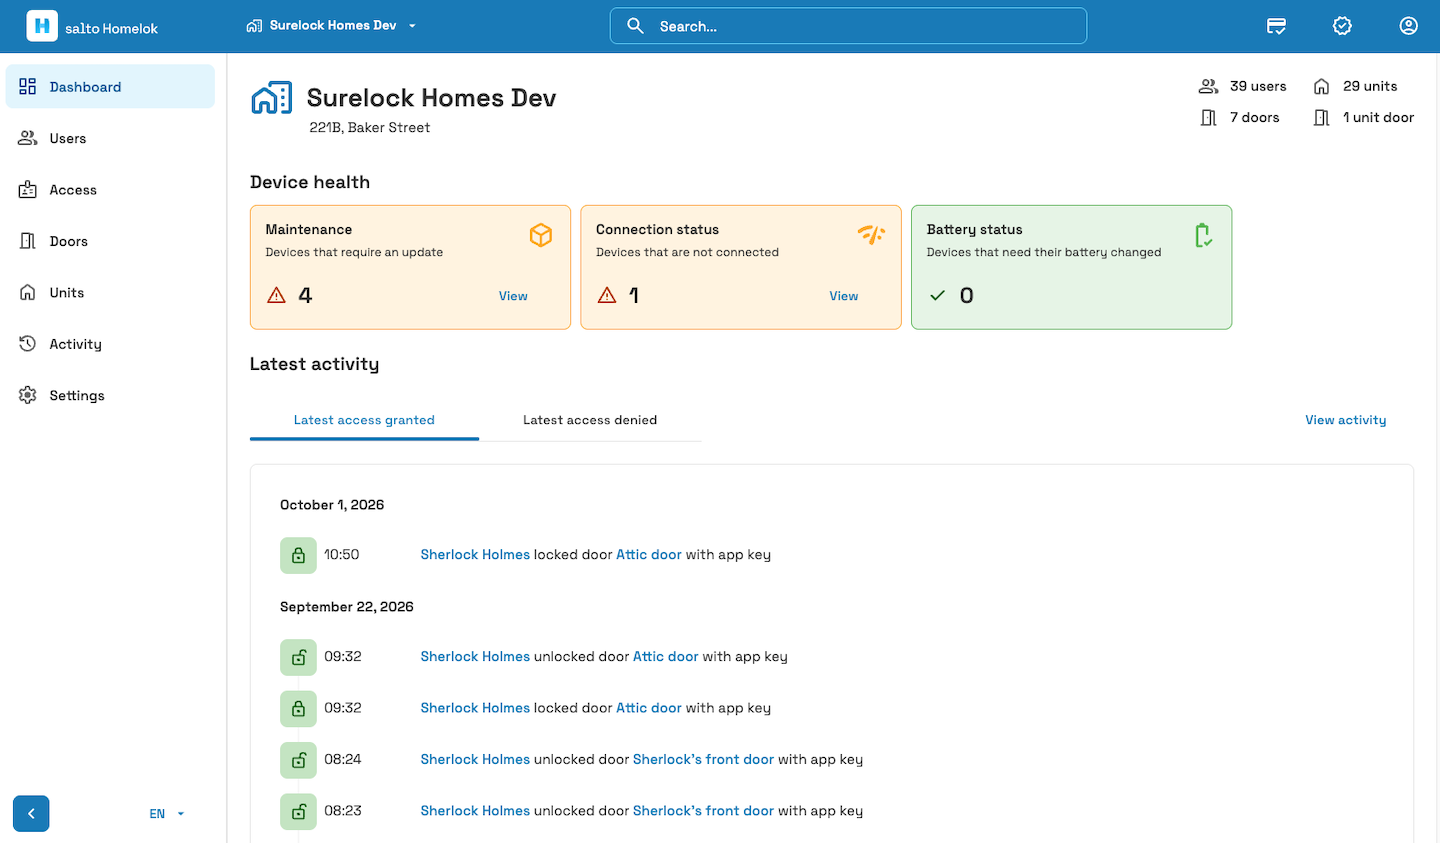Click the unlock icon for 08:23 entry
This screenshot has width=1440, height=843.
[298, 811]
